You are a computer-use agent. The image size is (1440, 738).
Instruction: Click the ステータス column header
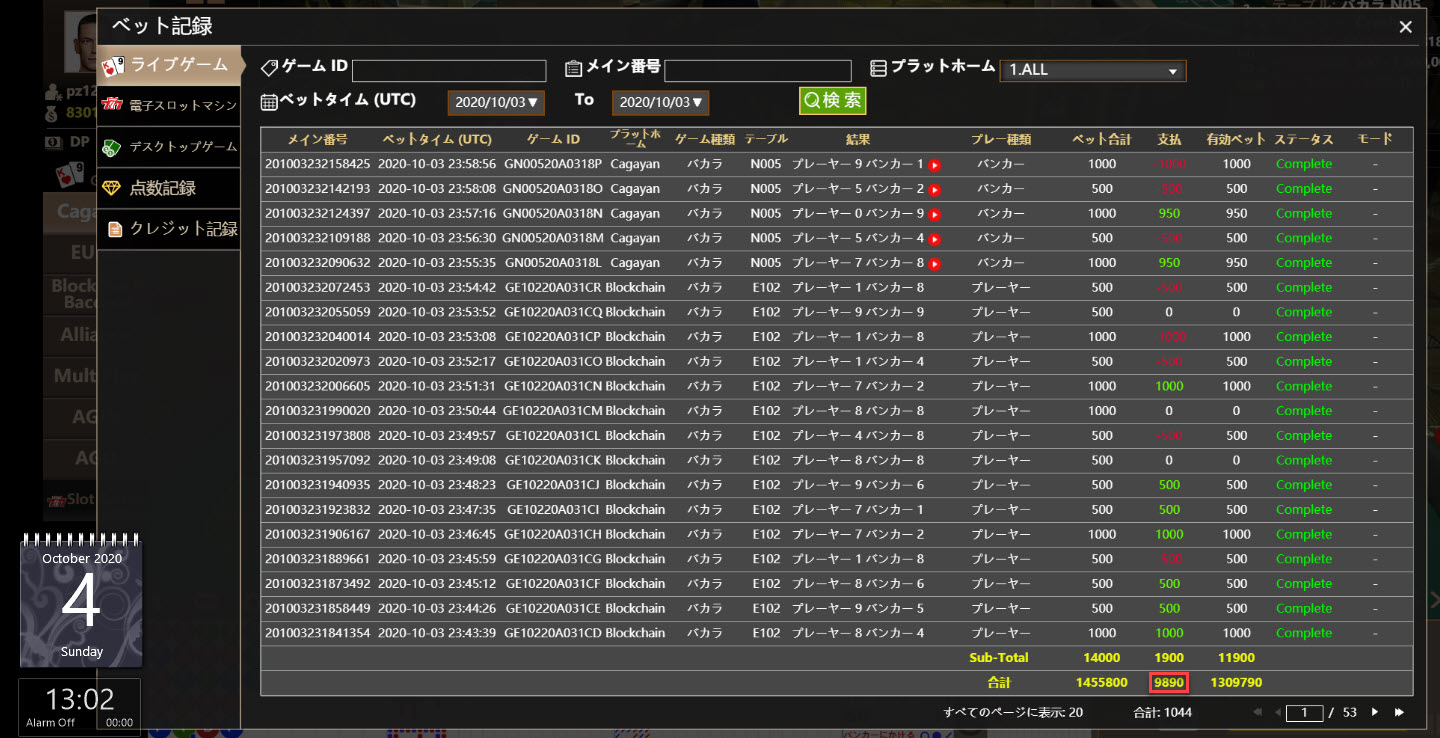pyautogui.click(x=1304, y=140)
